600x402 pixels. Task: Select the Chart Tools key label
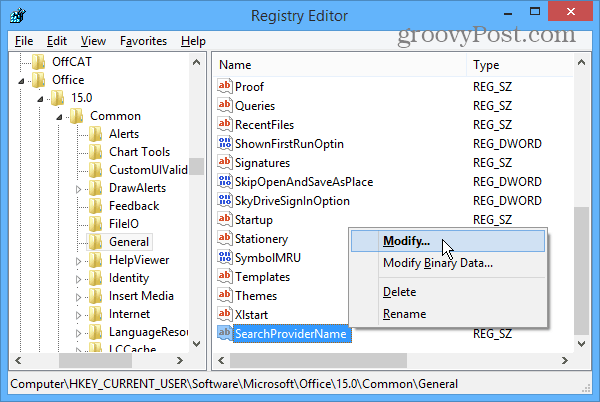(139, 152)
